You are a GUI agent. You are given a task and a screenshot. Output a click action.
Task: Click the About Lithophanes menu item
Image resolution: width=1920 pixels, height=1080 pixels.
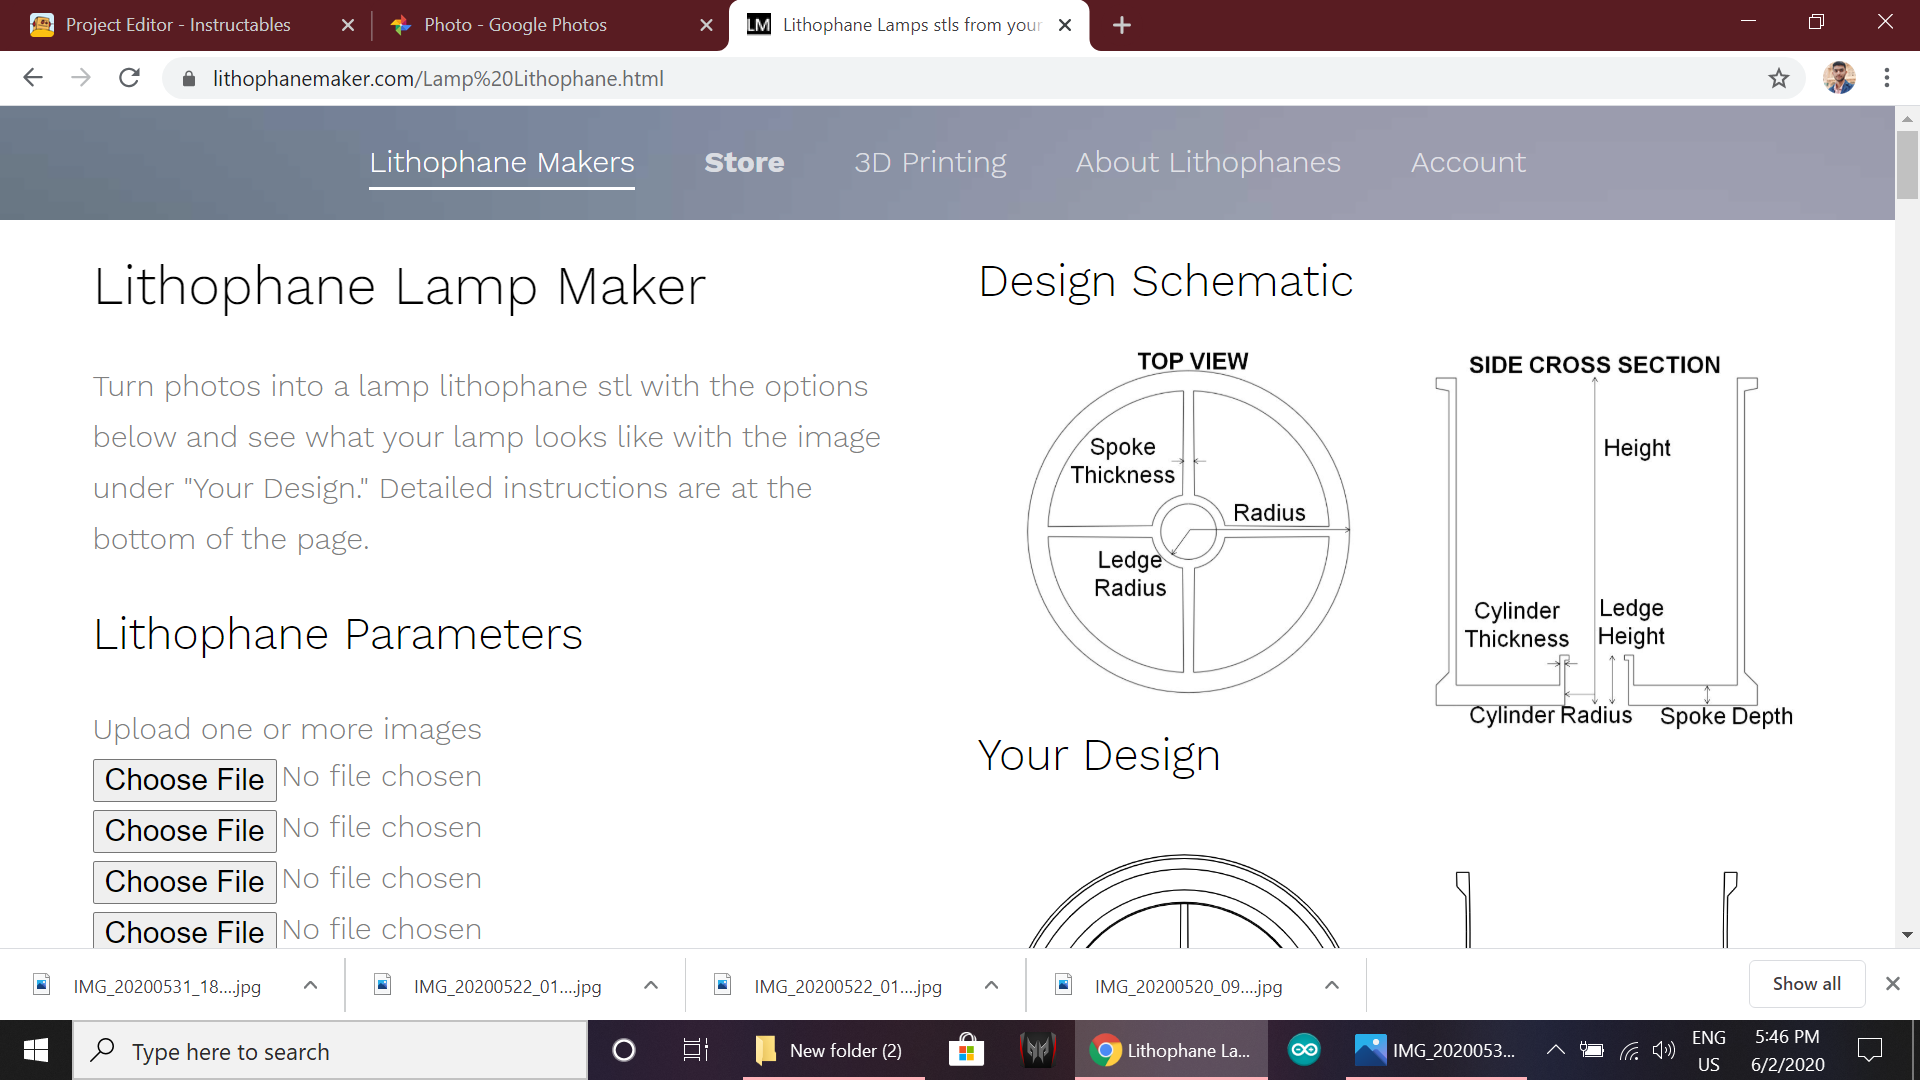coord(1208,161)
